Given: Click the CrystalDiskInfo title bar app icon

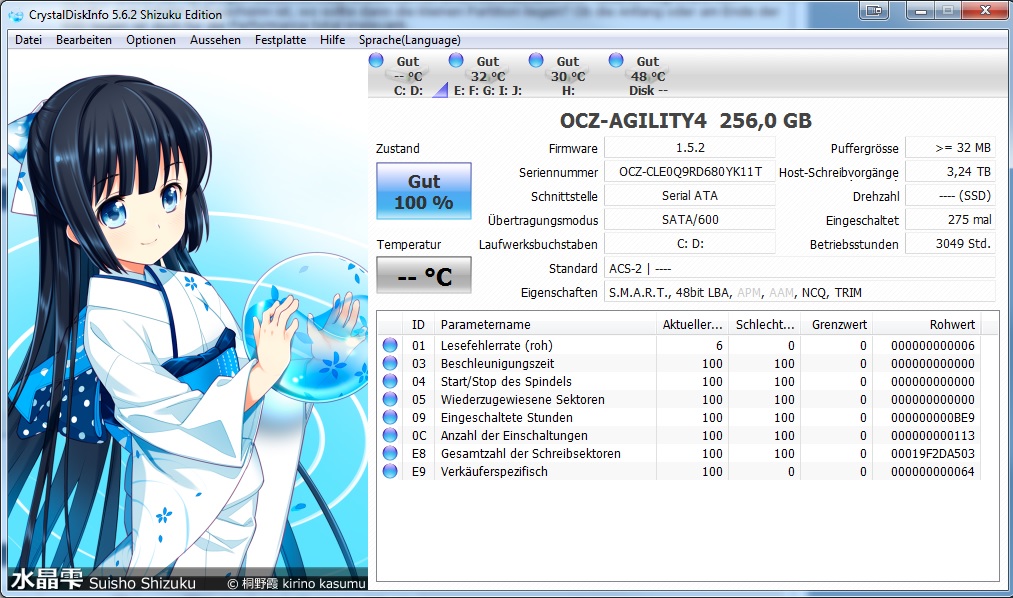Looking at the screenshot, I should pyautogui.click(x=17, y=14).
